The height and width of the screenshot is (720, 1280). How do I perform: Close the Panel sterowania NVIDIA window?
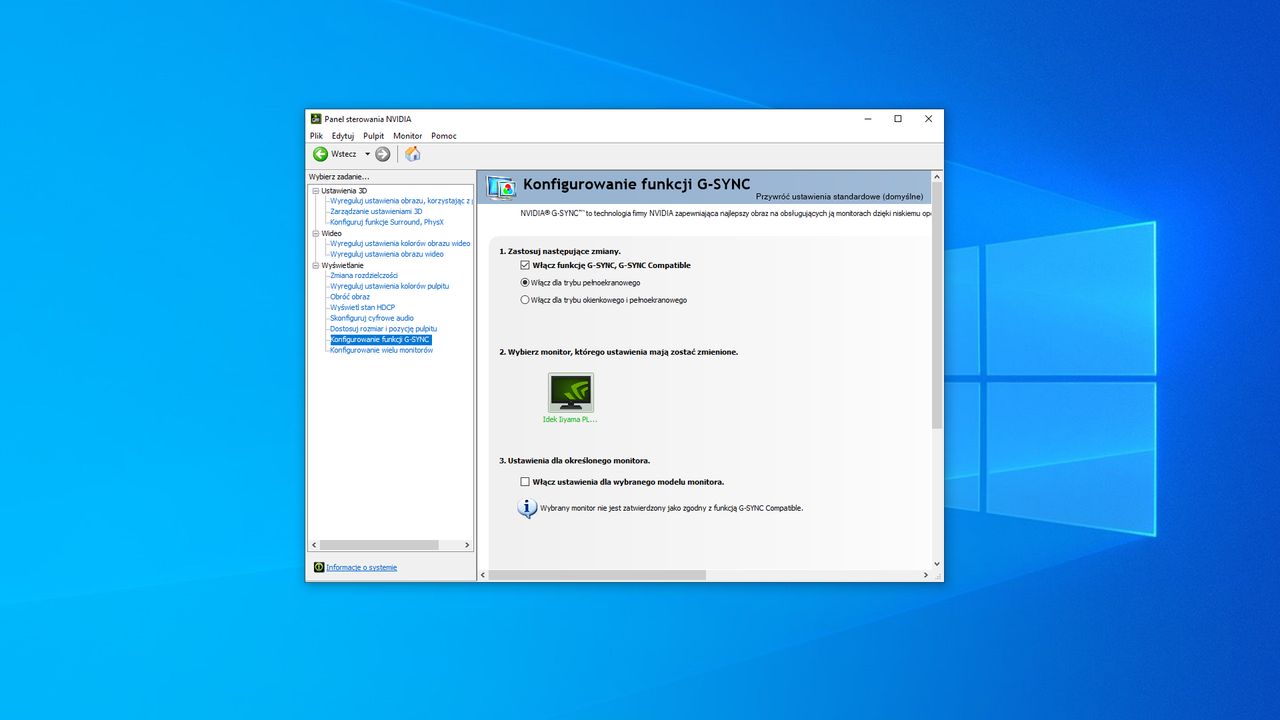928,119
